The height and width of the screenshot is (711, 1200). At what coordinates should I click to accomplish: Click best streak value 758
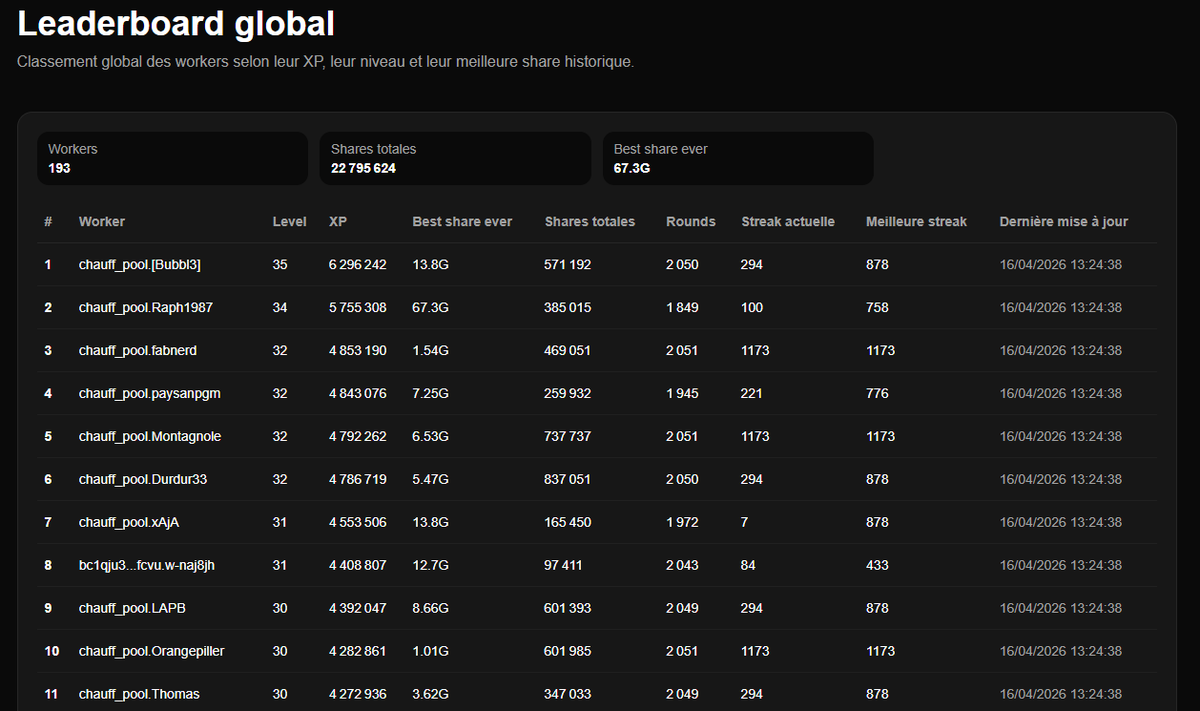877,308
